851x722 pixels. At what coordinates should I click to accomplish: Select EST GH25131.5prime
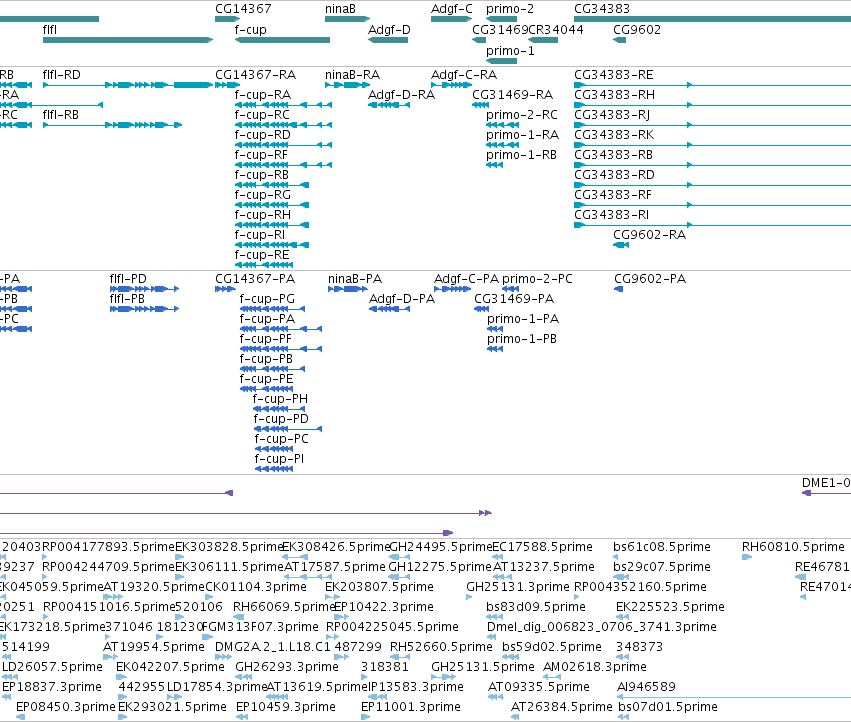click(444, 677)
